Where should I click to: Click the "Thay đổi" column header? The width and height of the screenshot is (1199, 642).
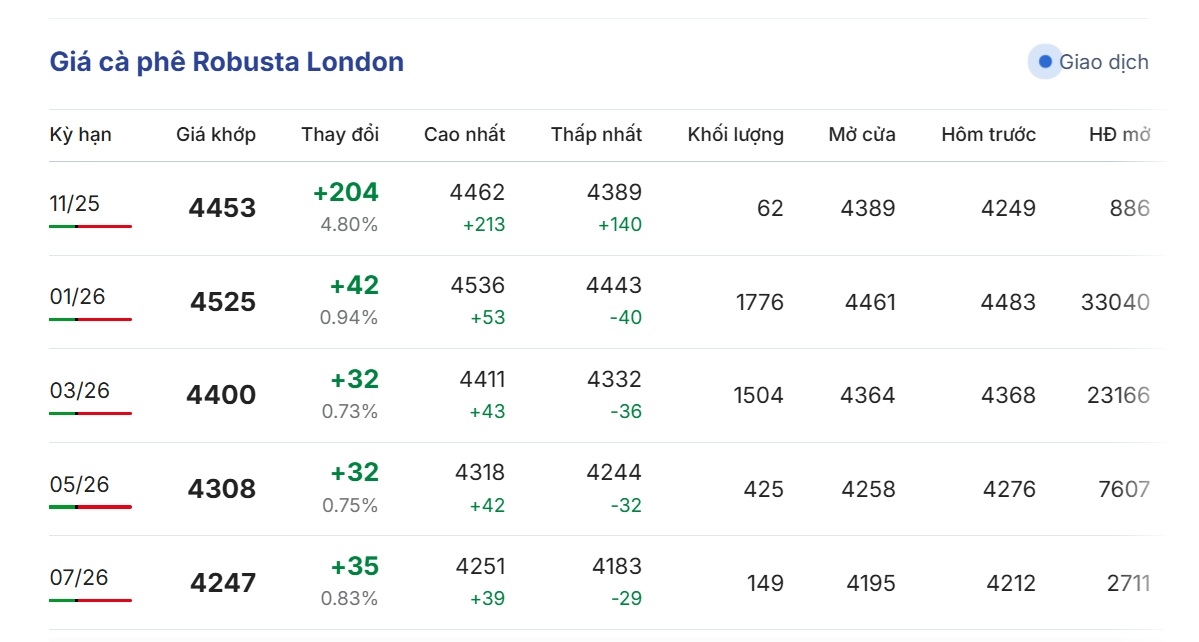point(340,134)
